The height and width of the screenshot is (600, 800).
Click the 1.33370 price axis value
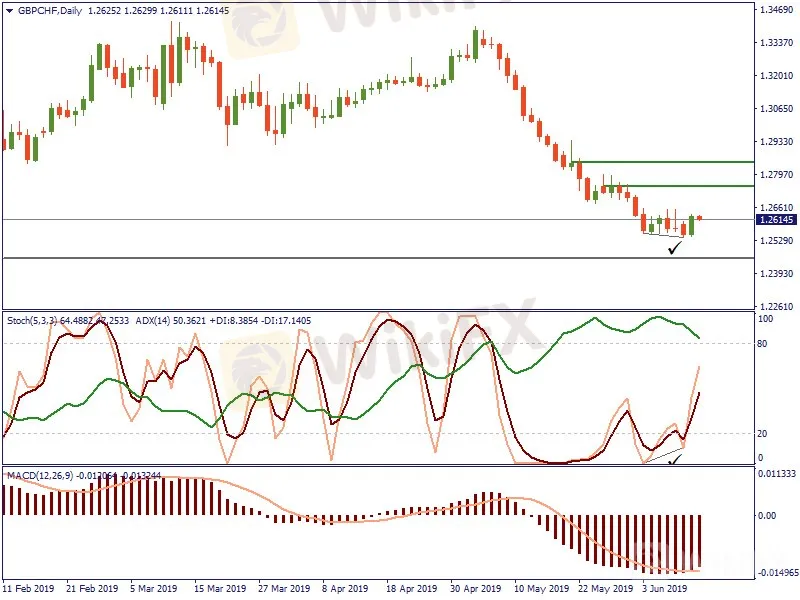pyautogui.click(x=777, y=42)
